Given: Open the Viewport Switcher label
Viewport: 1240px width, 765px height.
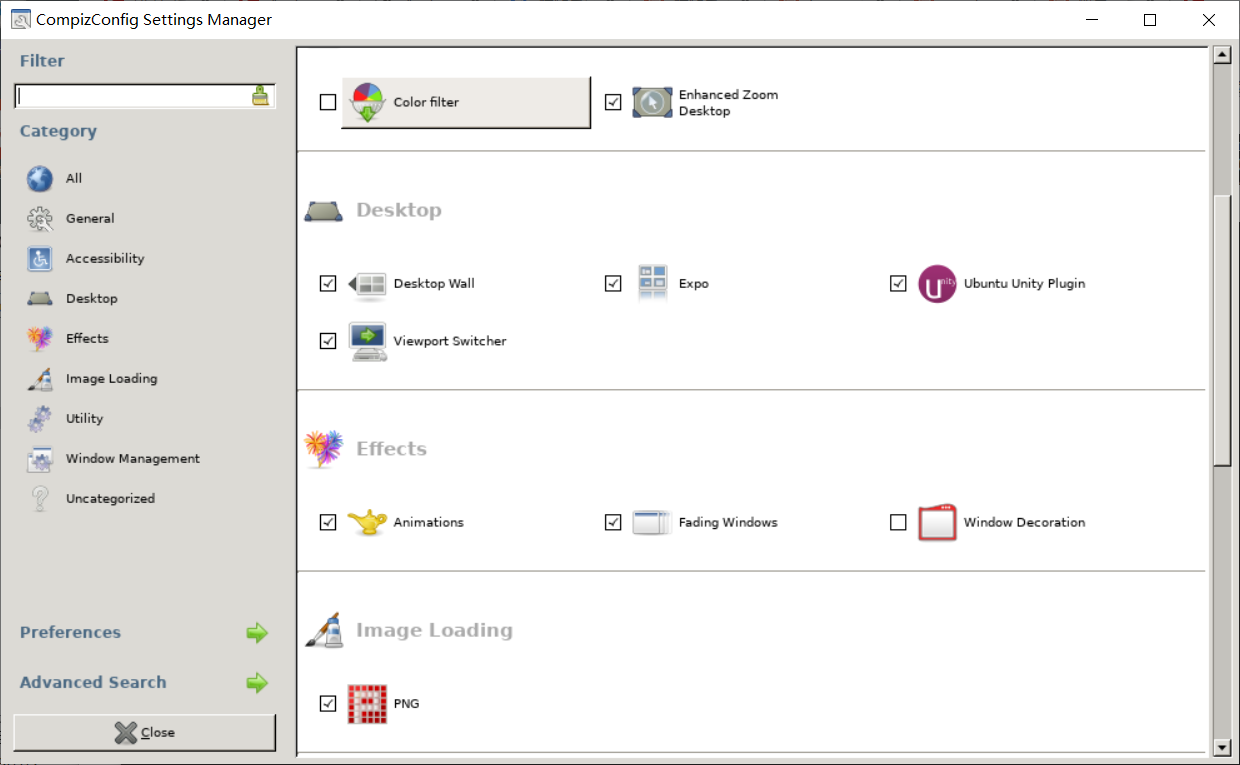Looking at the screenshot, I should coord(450,341).
